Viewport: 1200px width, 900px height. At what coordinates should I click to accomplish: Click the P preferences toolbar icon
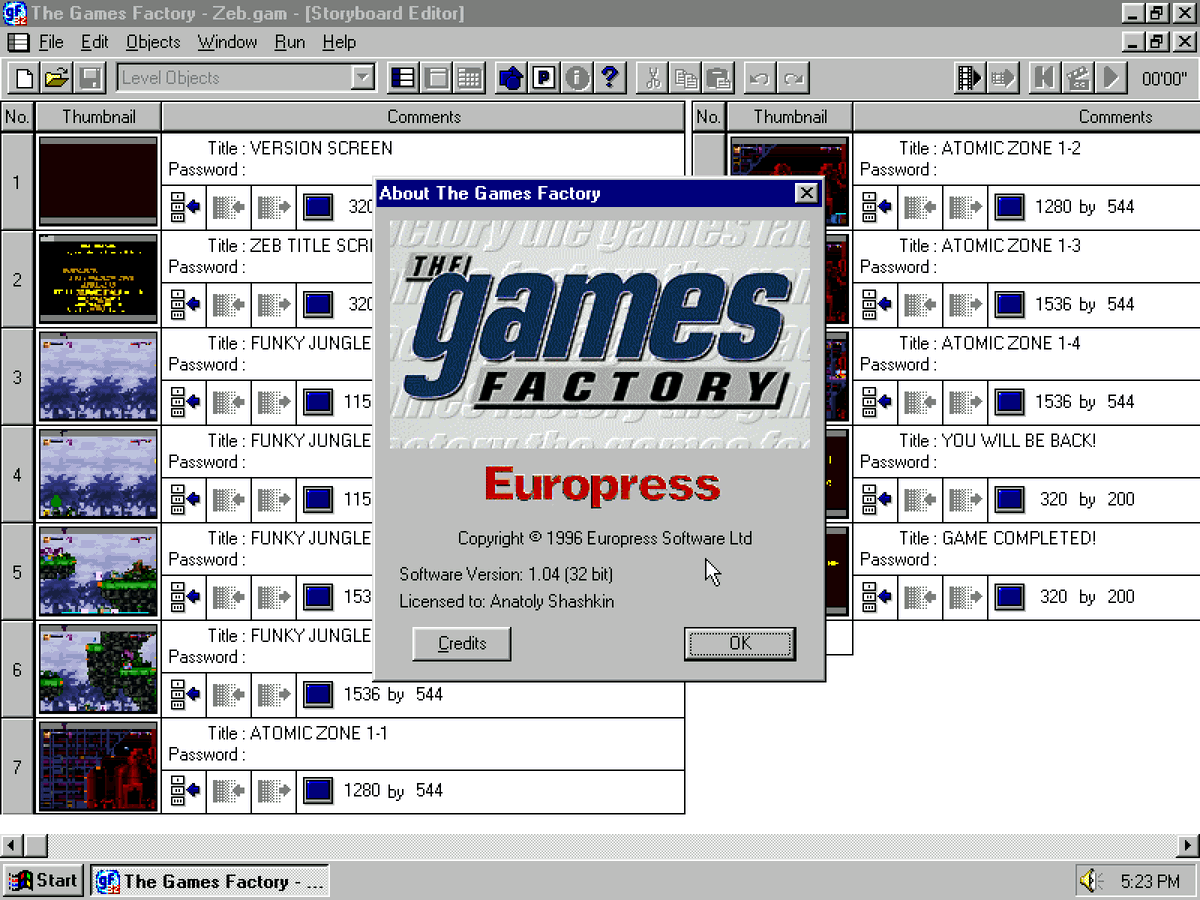tap(544, 78)
